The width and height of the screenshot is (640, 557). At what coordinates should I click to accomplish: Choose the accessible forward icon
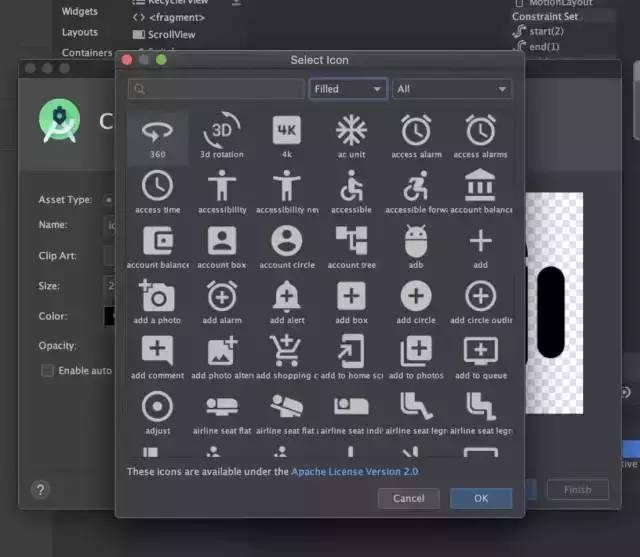(x=416, y=193)
